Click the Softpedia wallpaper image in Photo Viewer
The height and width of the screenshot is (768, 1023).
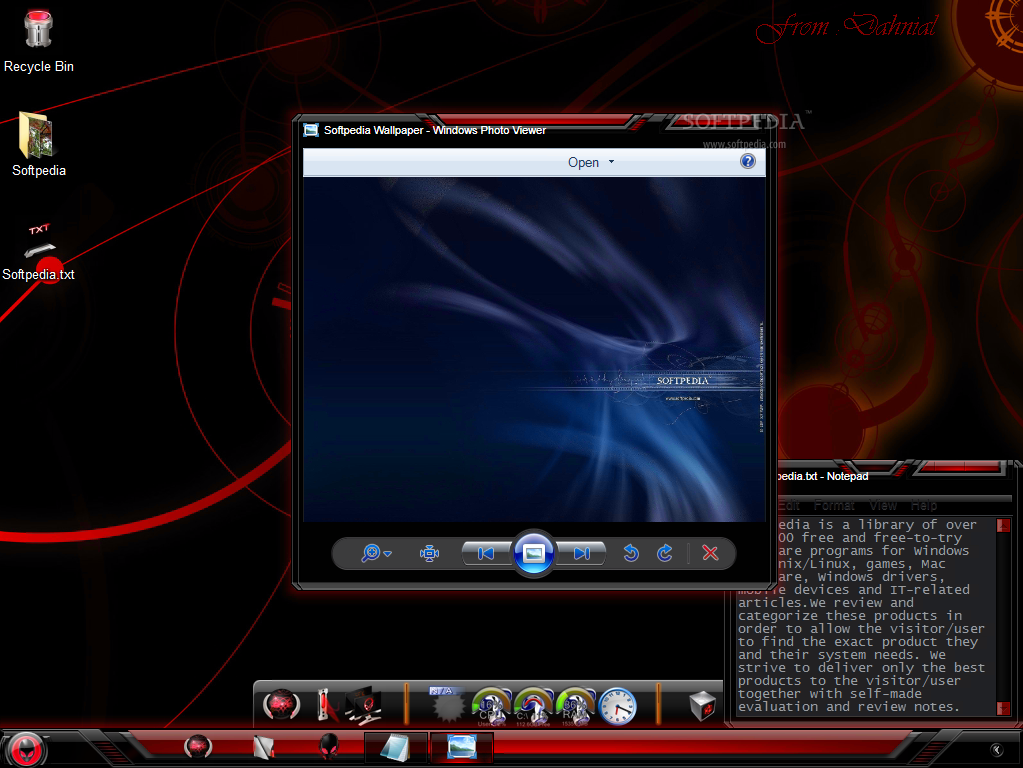point(534,349)
